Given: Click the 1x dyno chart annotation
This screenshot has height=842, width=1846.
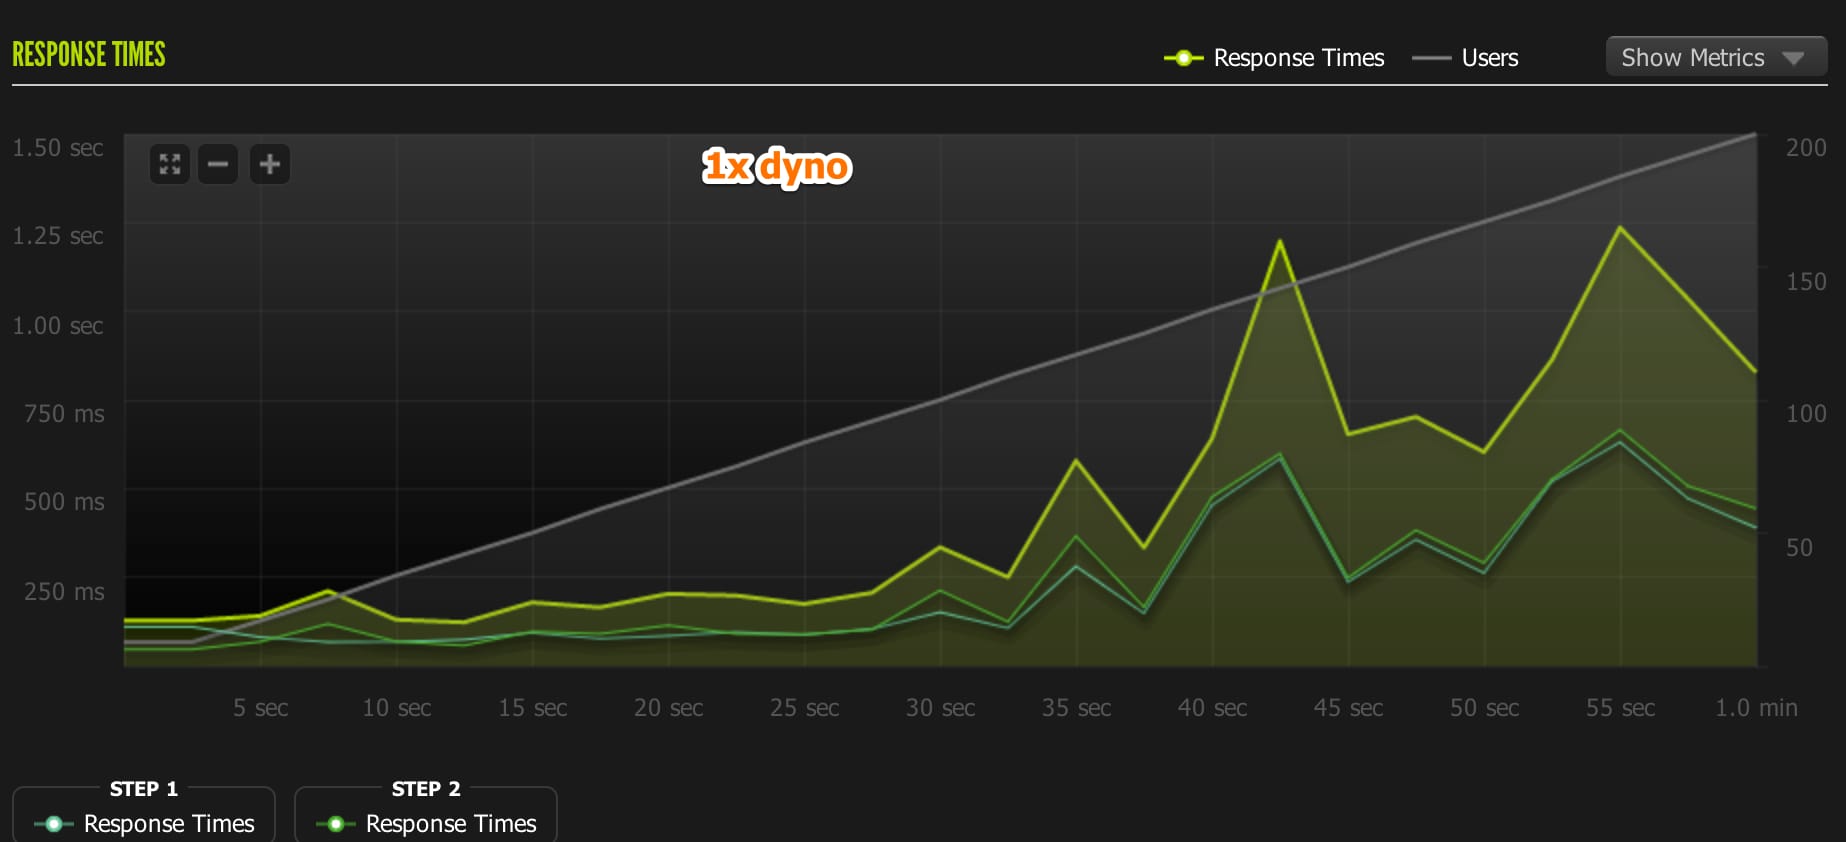Looking at the screenshot, I should click(776, 166).
